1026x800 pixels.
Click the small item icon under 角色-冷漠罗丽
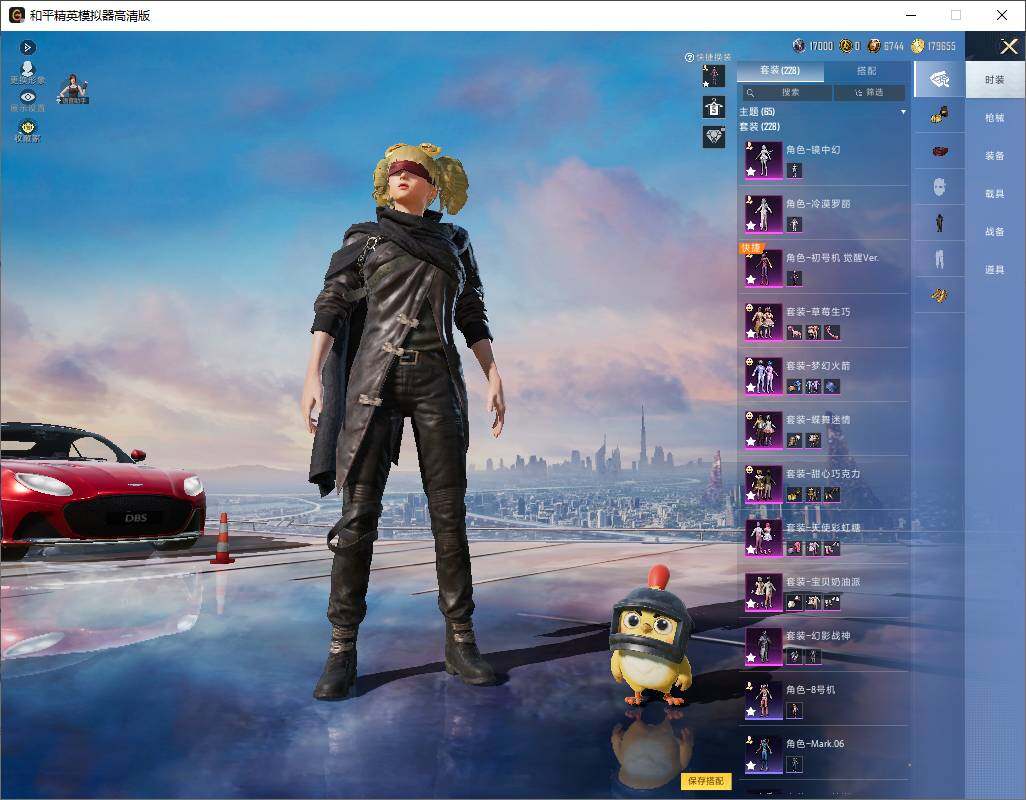pos(794,224)
